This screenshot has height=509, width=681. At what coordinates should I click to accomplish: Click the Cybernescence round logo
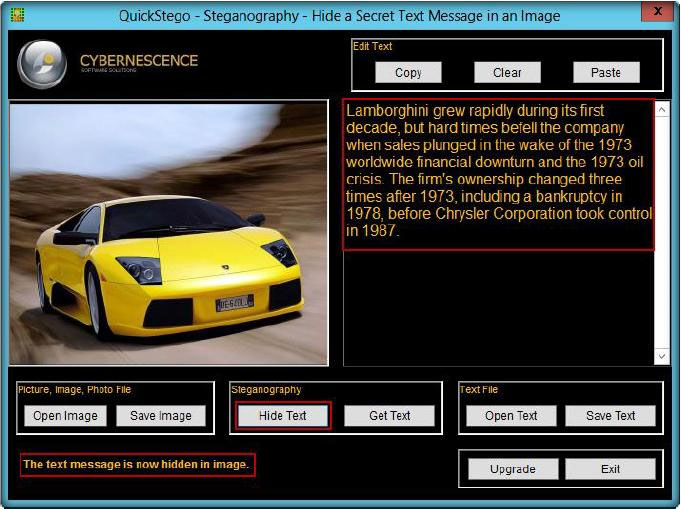pyautogui.click(x=42, y=64)
